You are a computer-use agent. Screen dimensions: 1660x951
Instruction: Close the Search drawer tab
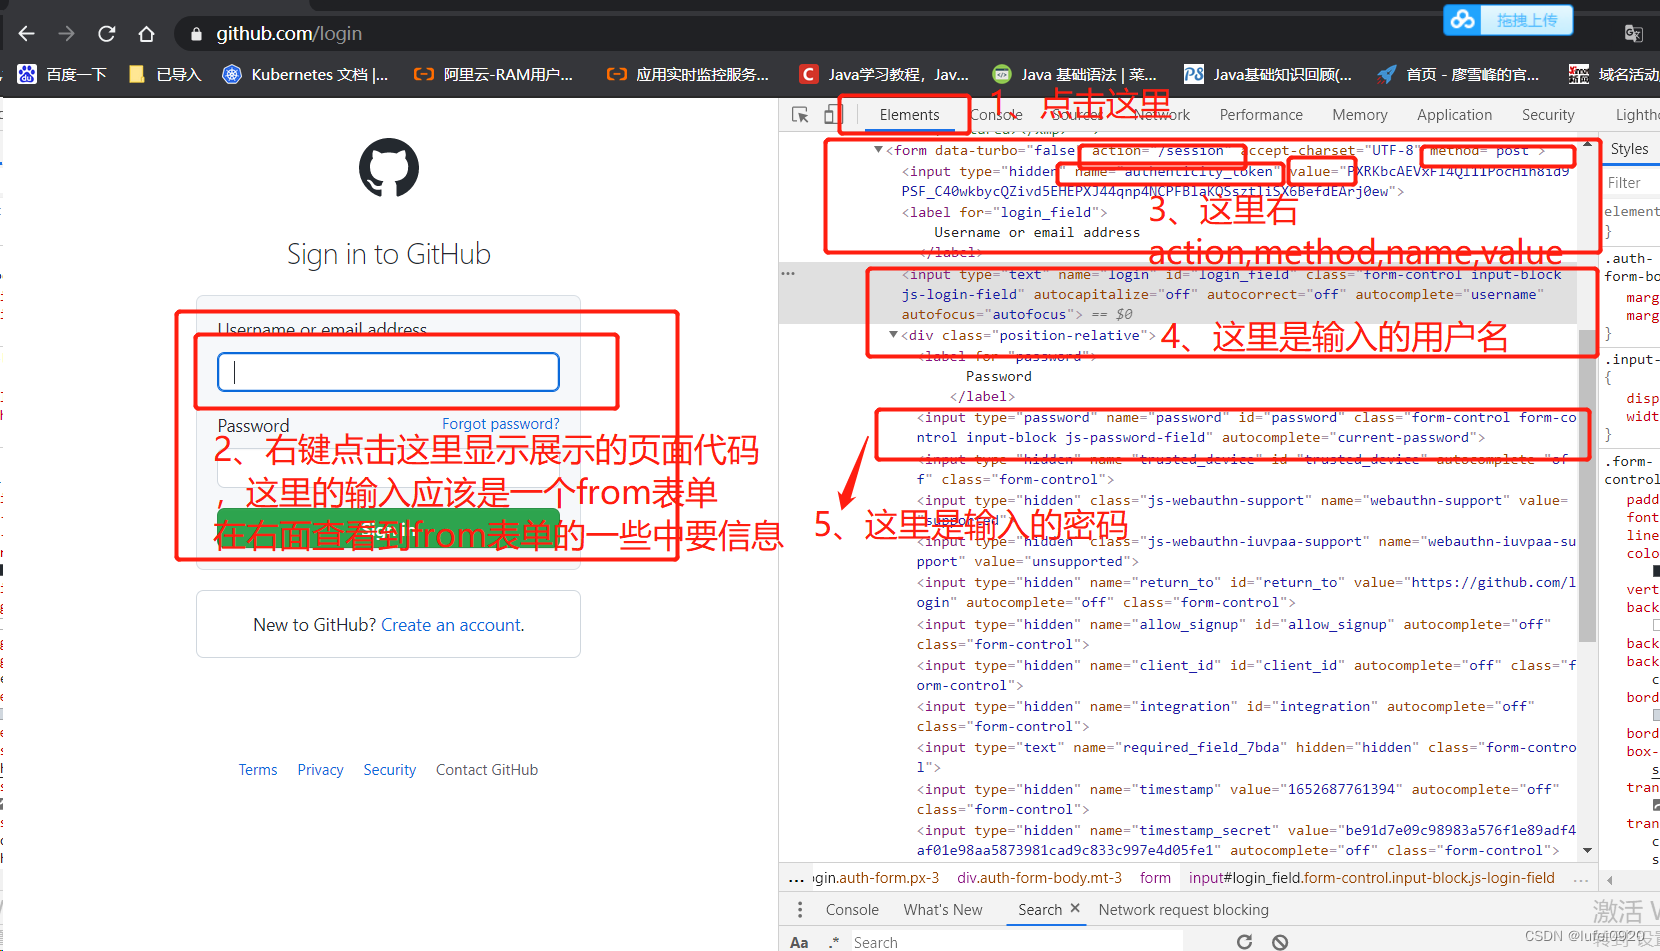point(1075,909)
